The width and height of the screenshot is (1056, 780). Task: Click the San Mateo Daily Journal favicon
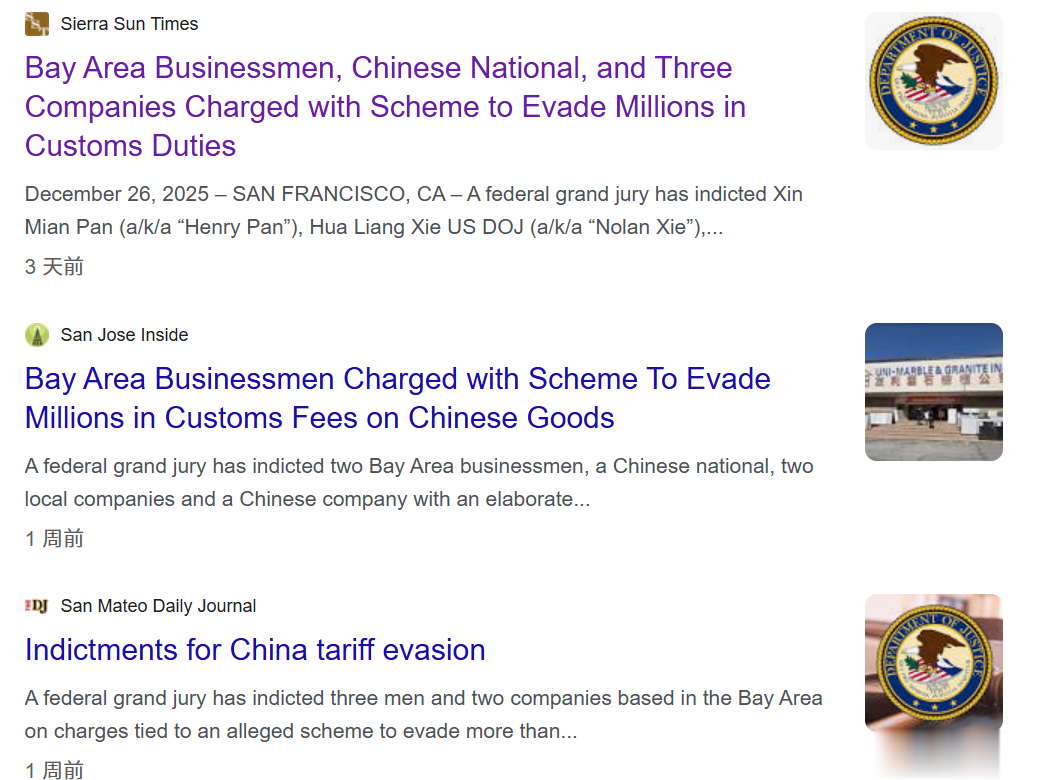(x=37, y=606)
